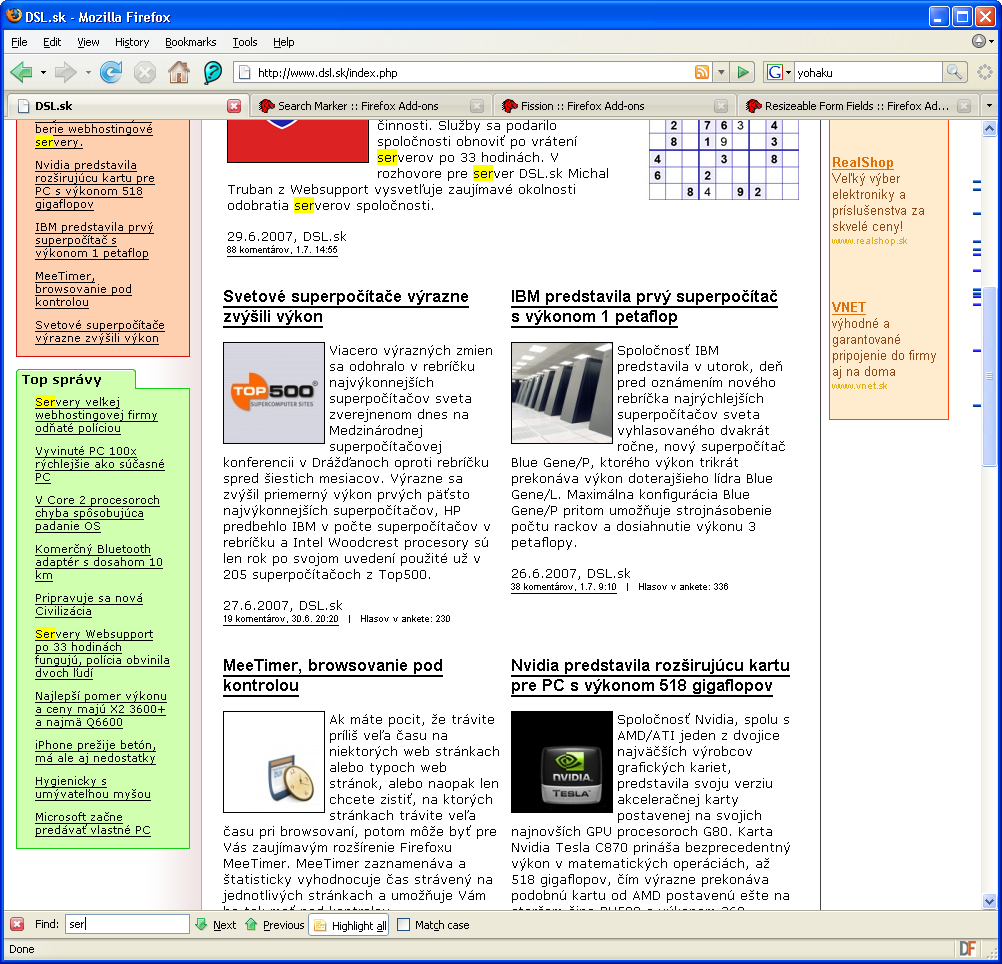1002x964 pixels.
Task: Click the DF icon in status bar
Action: [x=967, y=949]
